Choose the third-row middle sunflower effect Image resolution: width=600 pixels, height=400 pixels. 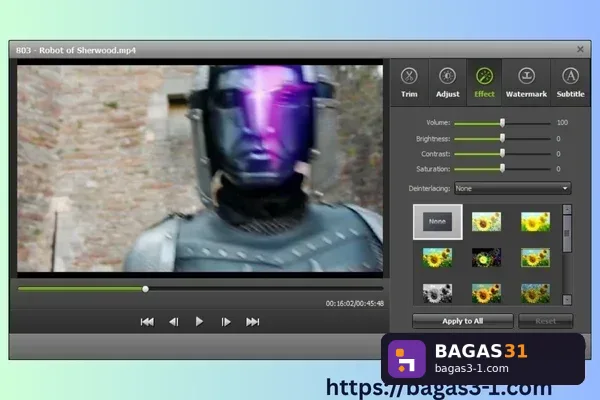[x=486, y=293]
